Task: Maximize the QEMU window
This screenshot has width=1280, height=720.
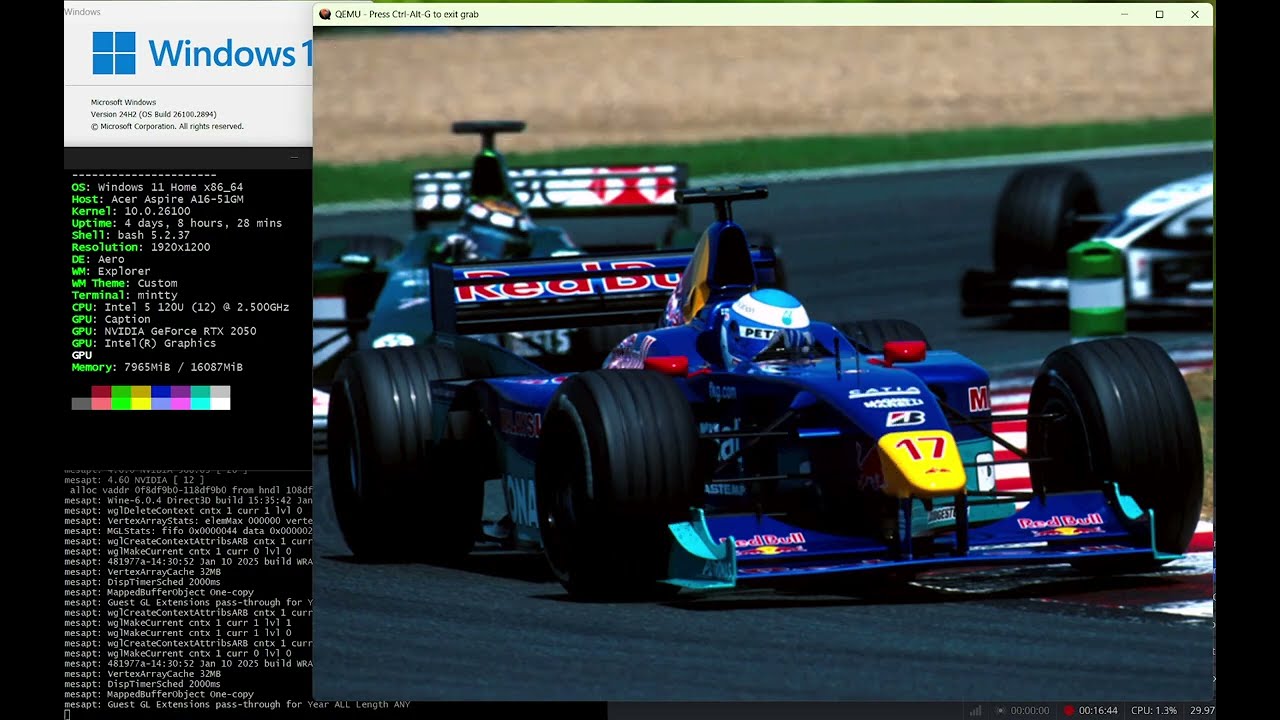Action: [1159, 14]
